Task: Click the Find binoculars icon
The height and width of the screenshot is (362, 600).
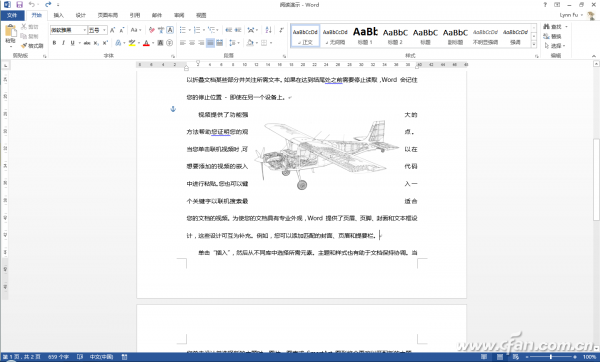Action: point(546,26)
